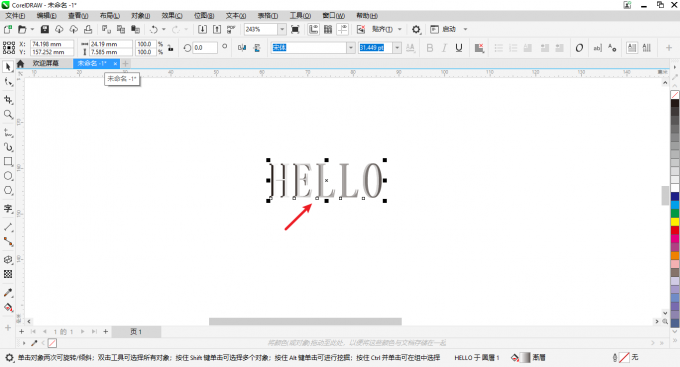Click mirror horizontally button
This screenshot has height=367, width=680.
coord(242,48)
